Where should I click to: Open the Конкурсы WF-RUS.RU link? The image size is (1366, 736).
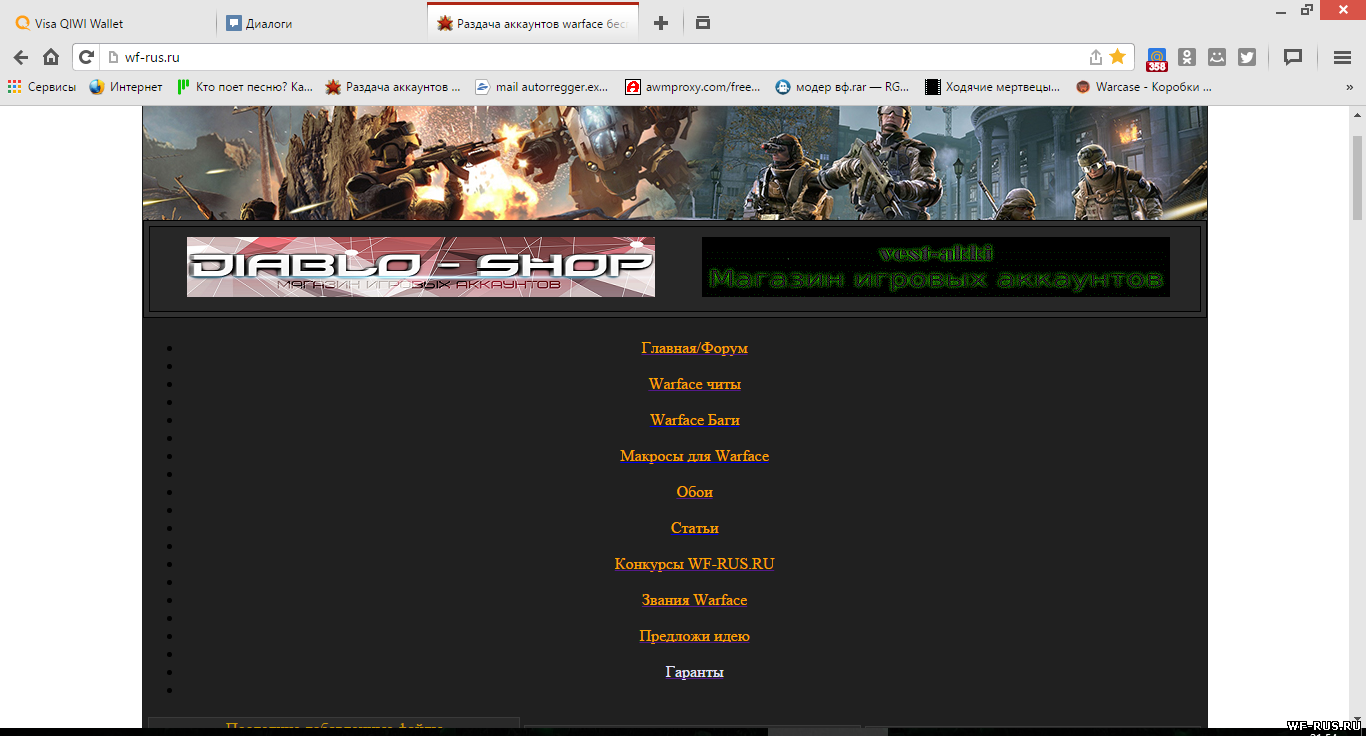(x=694, y=564)
